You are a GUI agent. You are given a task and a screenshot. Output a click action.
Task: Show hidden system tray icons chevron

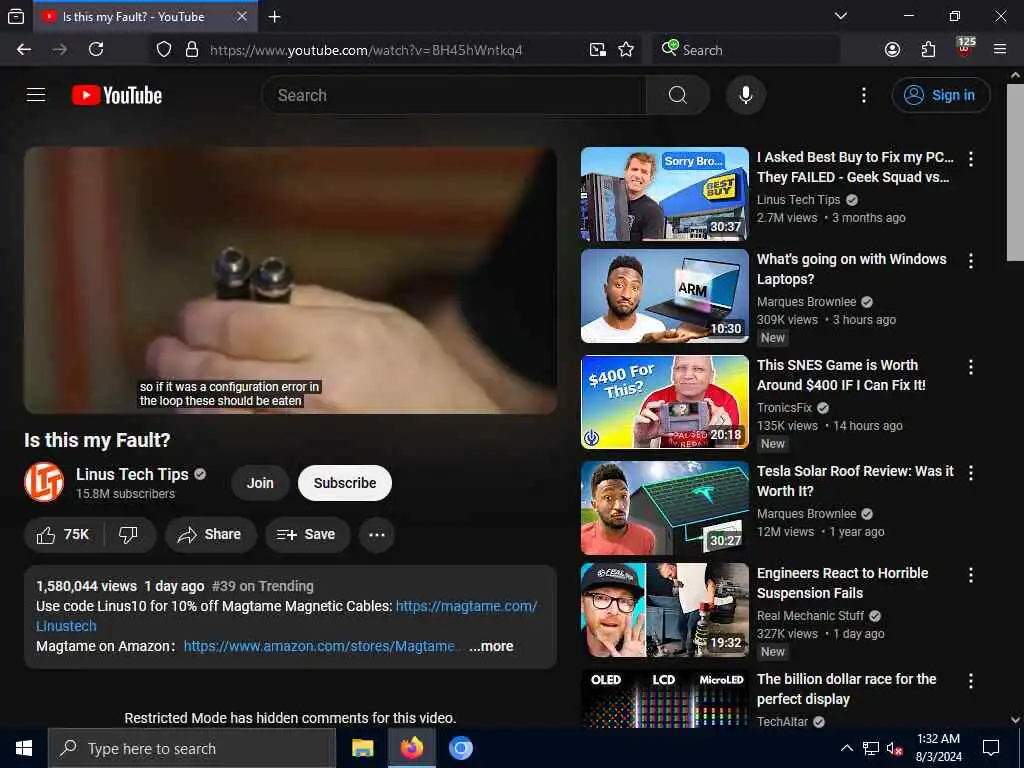pyautogui.click(x=846, y=748)
